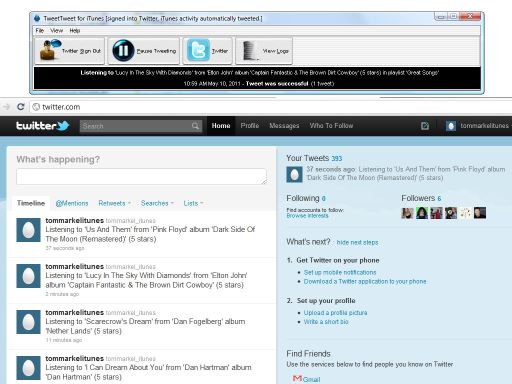Click the avatar beside Your Tweets latest tweet
The image size is (512, 384).
click(294, 174)
